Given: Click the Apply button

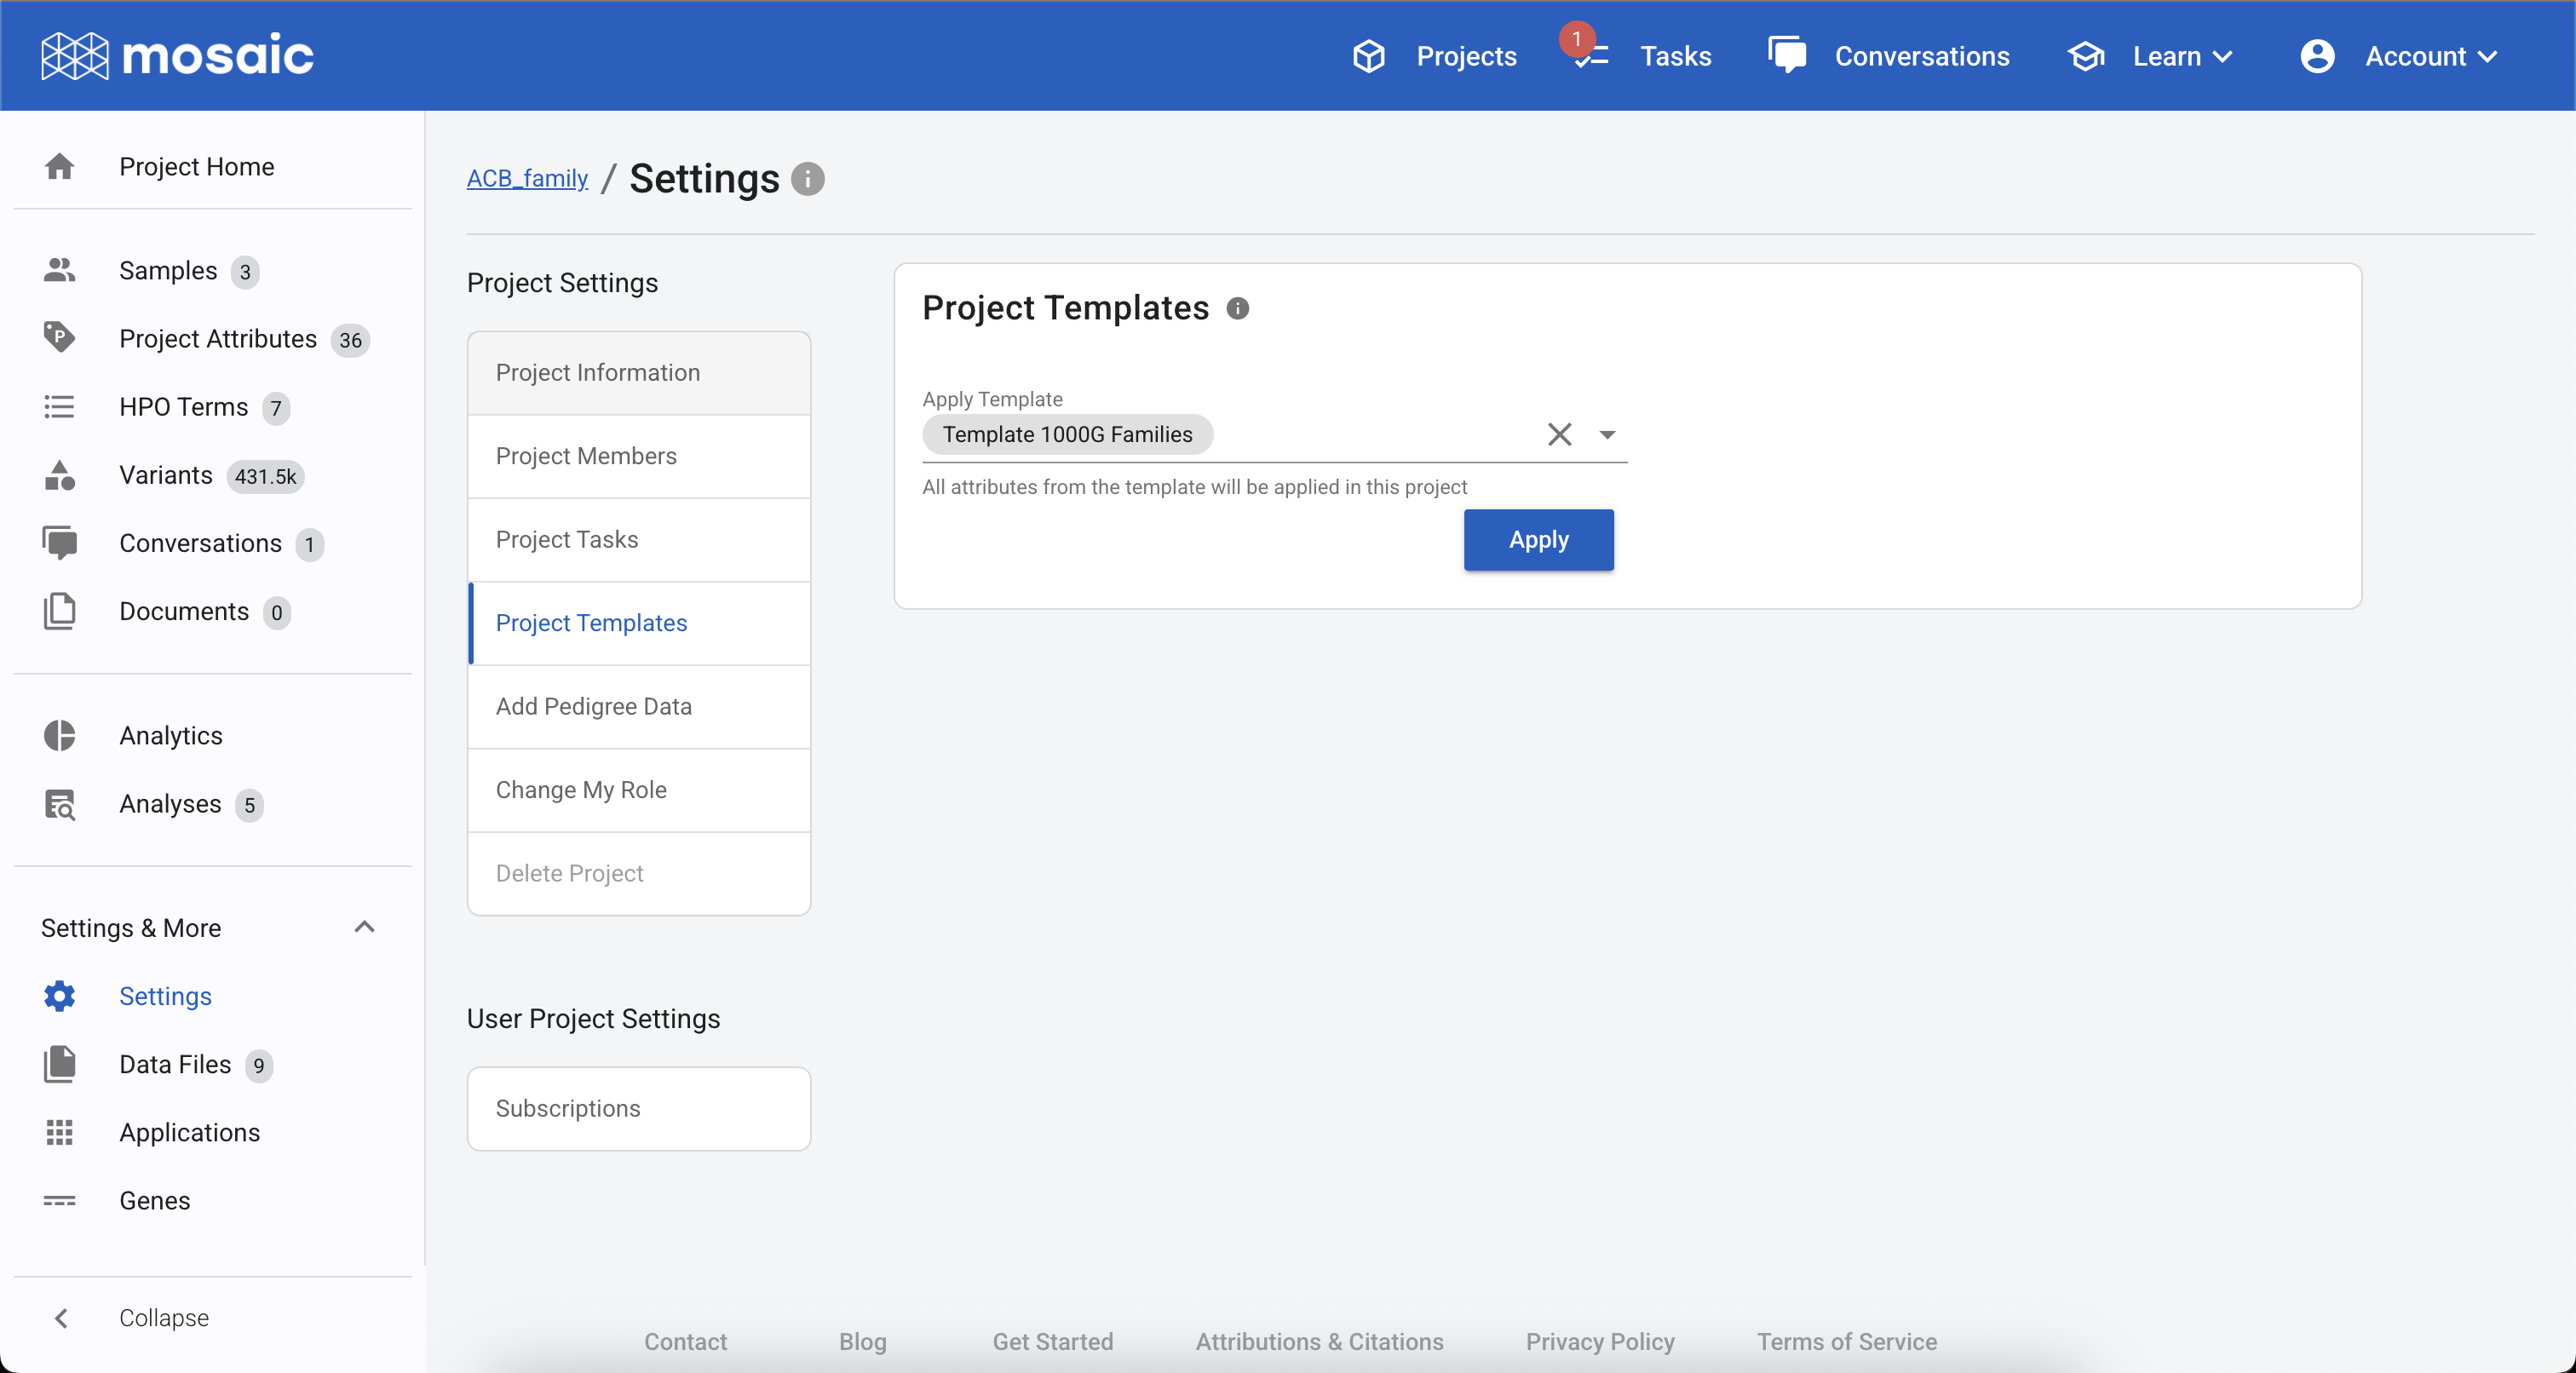Looking at the screenshot, I should 1537,540.
